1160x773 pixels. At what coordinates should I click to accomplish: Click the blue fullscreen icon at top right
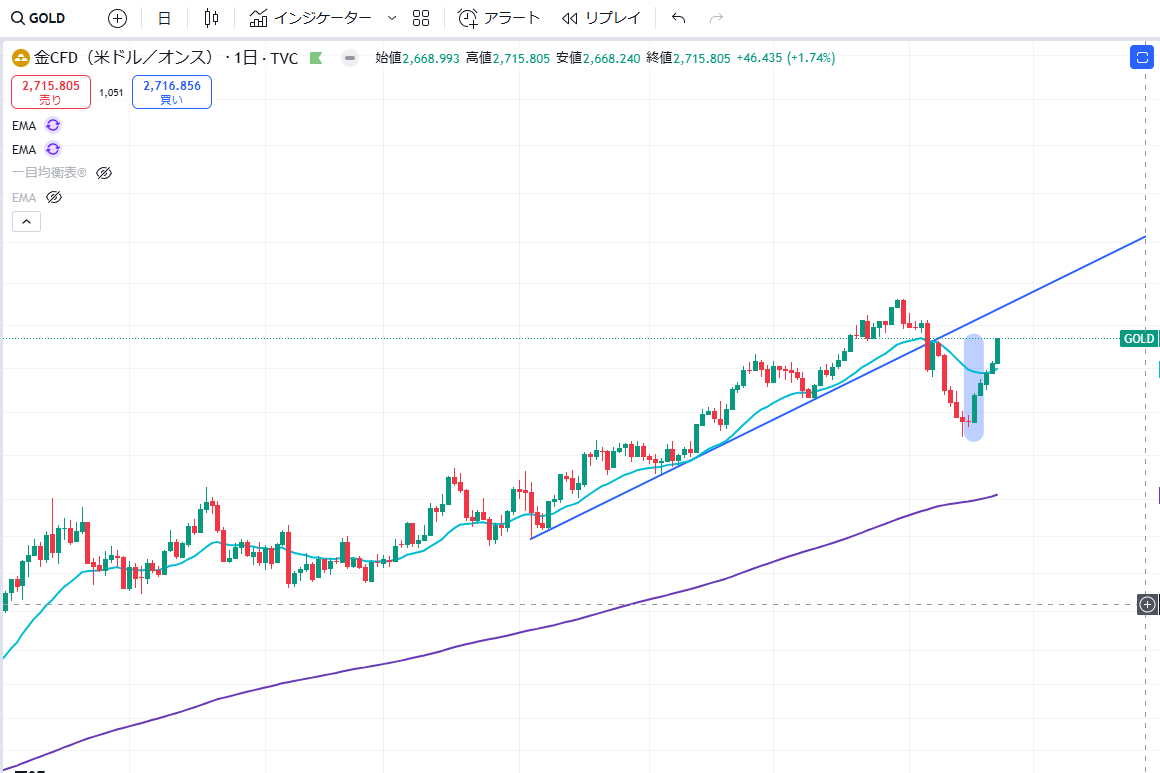coord(1142,57)
